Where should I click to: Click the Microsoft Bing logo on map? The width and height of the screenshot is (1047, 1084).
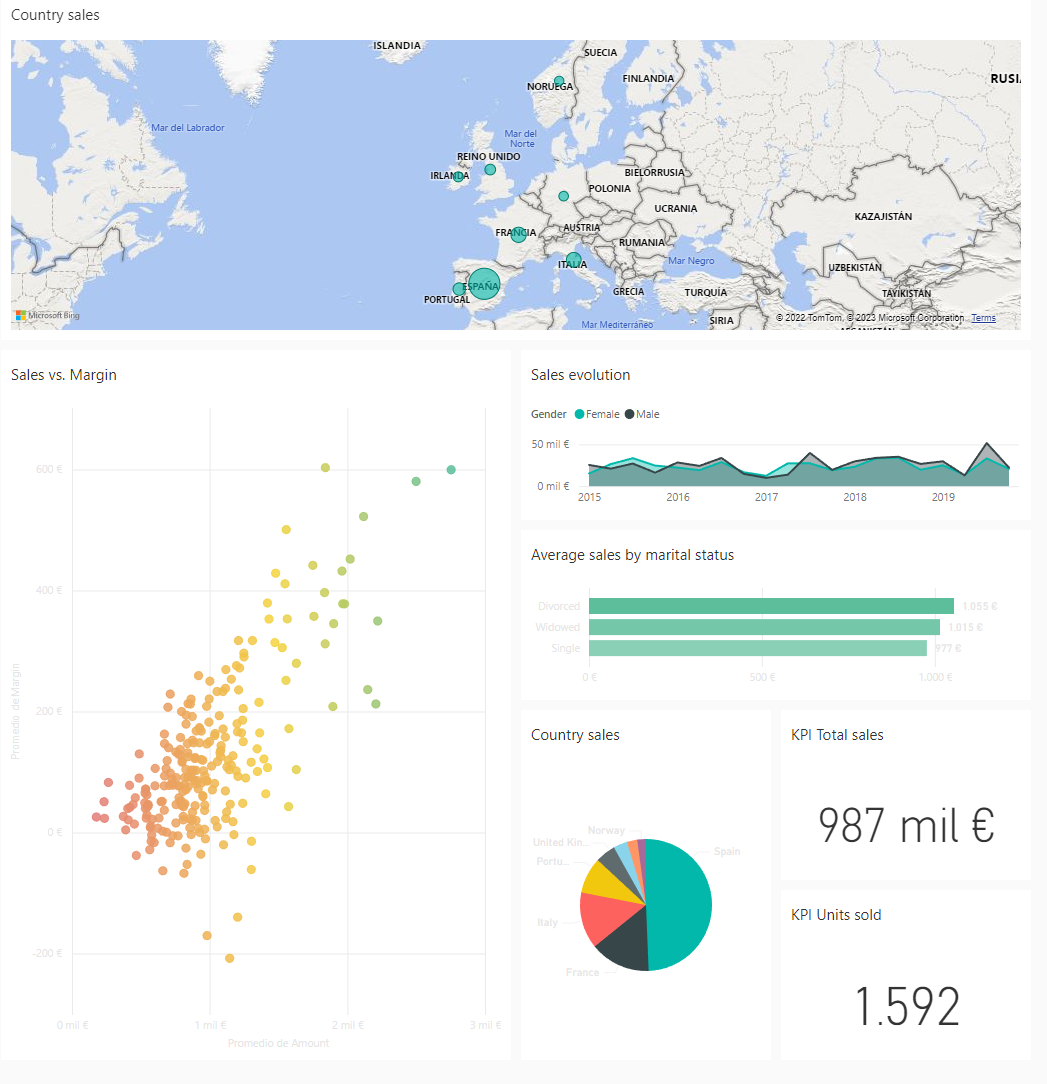tap(47, 316)
